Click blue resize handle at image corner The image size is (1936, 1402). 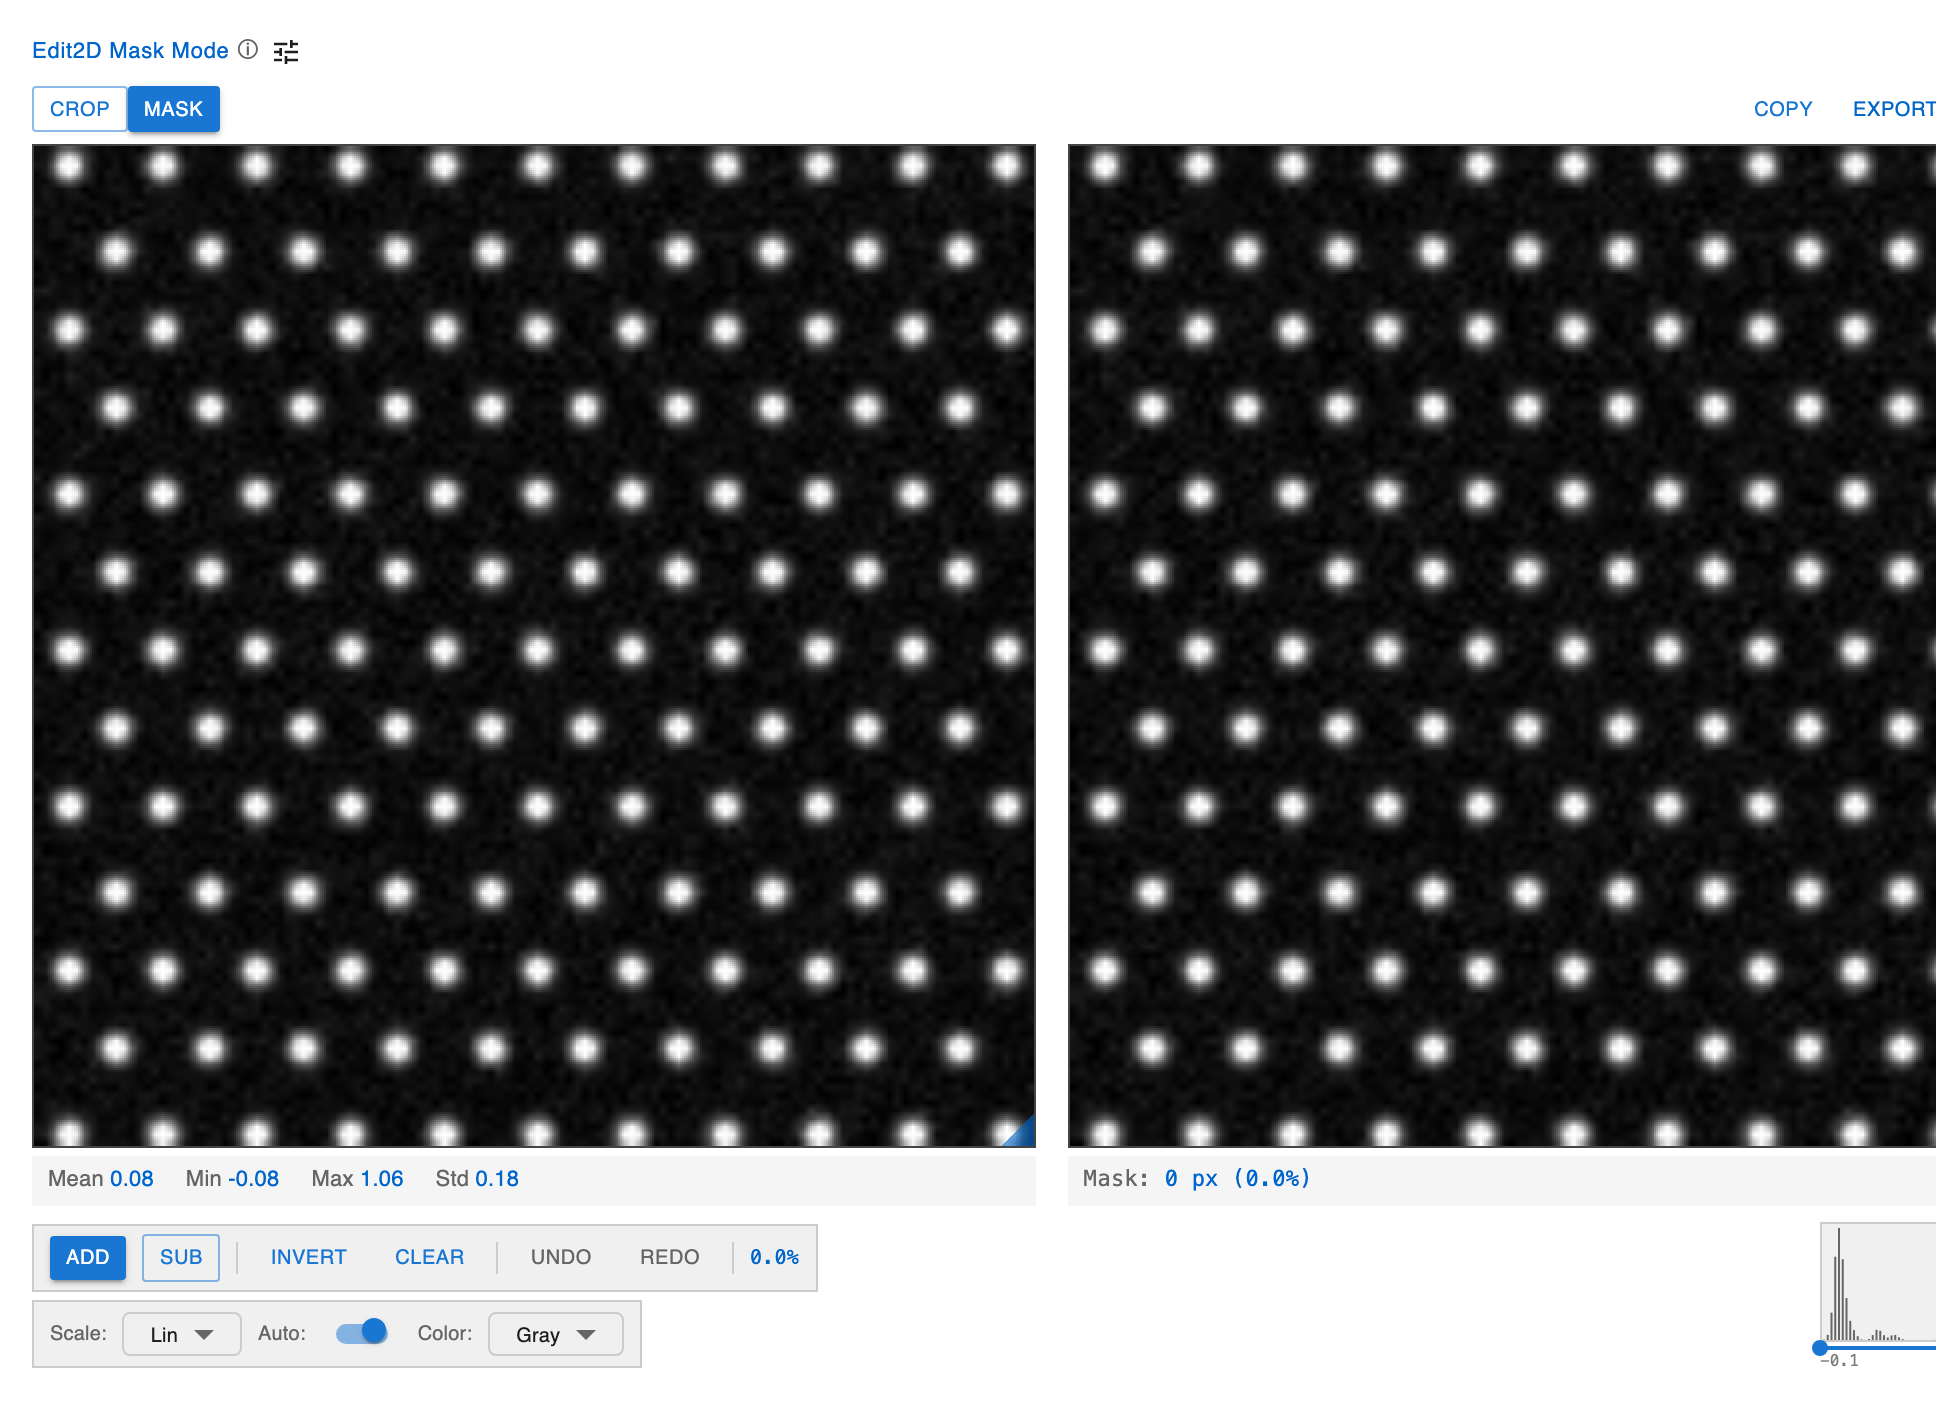point(1022,1134)
